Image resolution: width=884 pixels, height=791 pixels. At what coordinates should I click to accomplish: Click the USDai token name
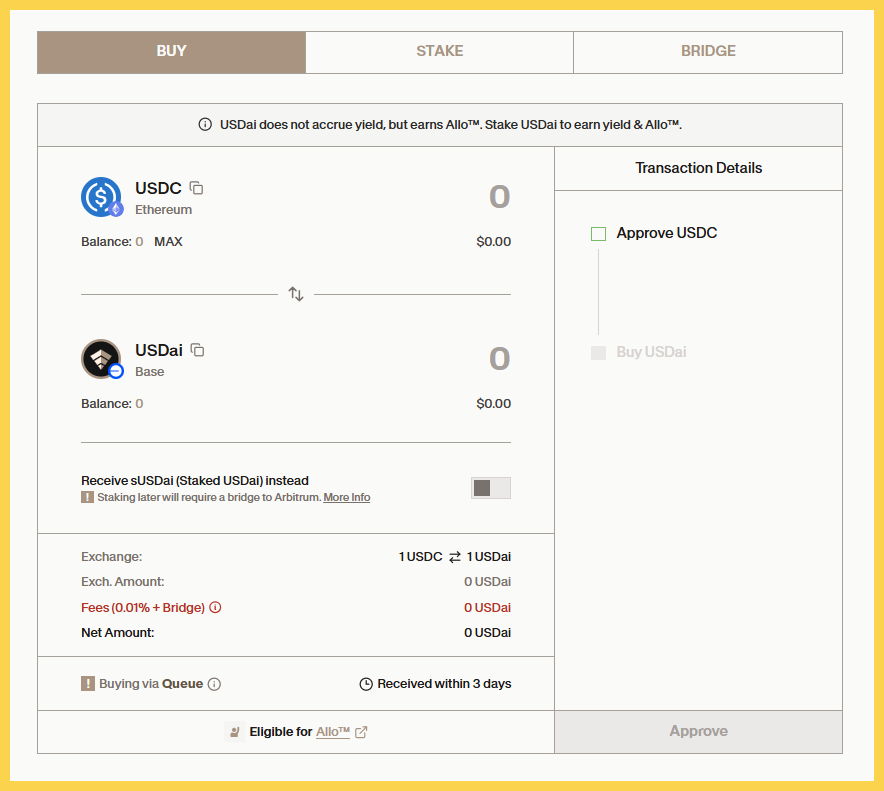[159, 350]
